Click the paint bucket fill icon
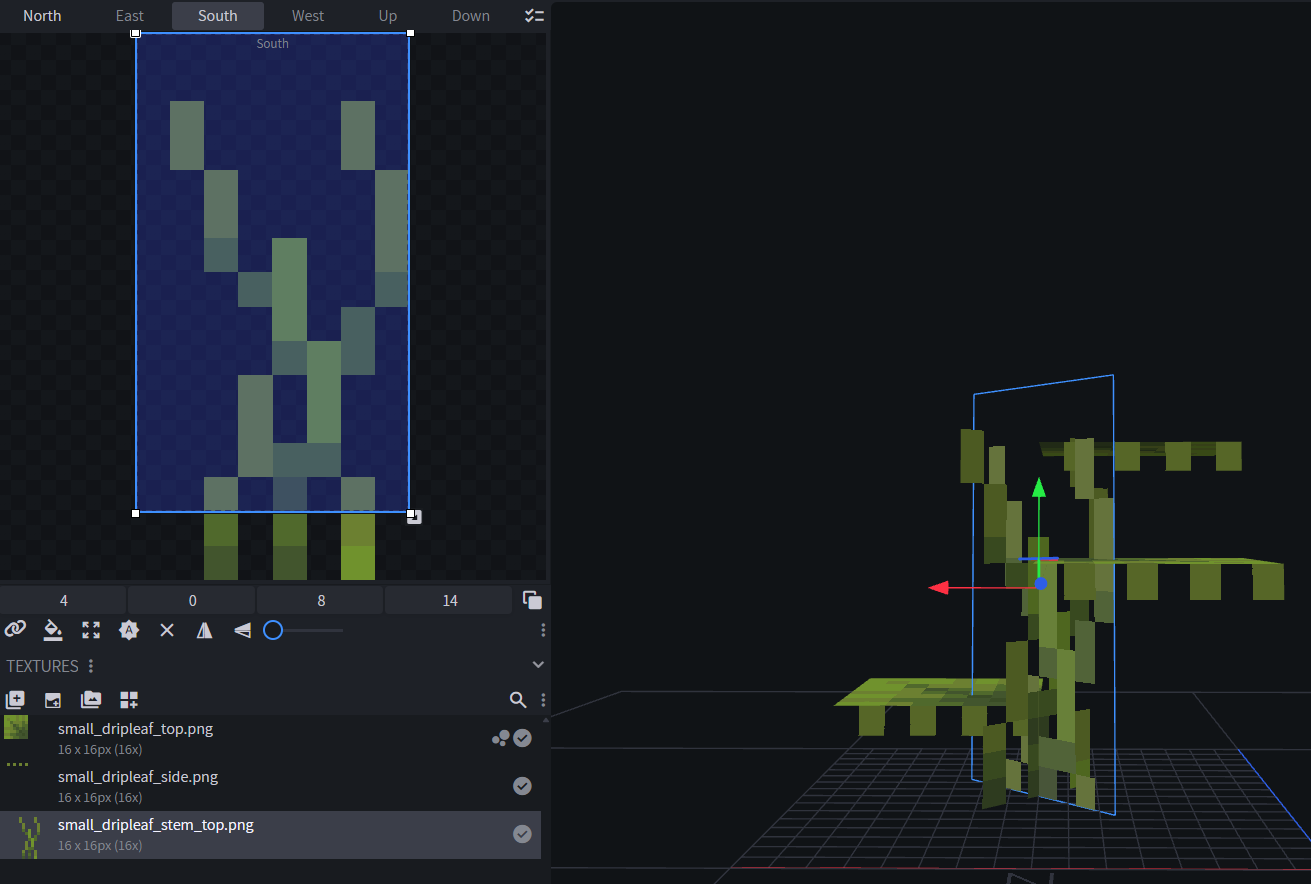The width and height of the screenshot is (1311, 884). (x=53, y=630)
